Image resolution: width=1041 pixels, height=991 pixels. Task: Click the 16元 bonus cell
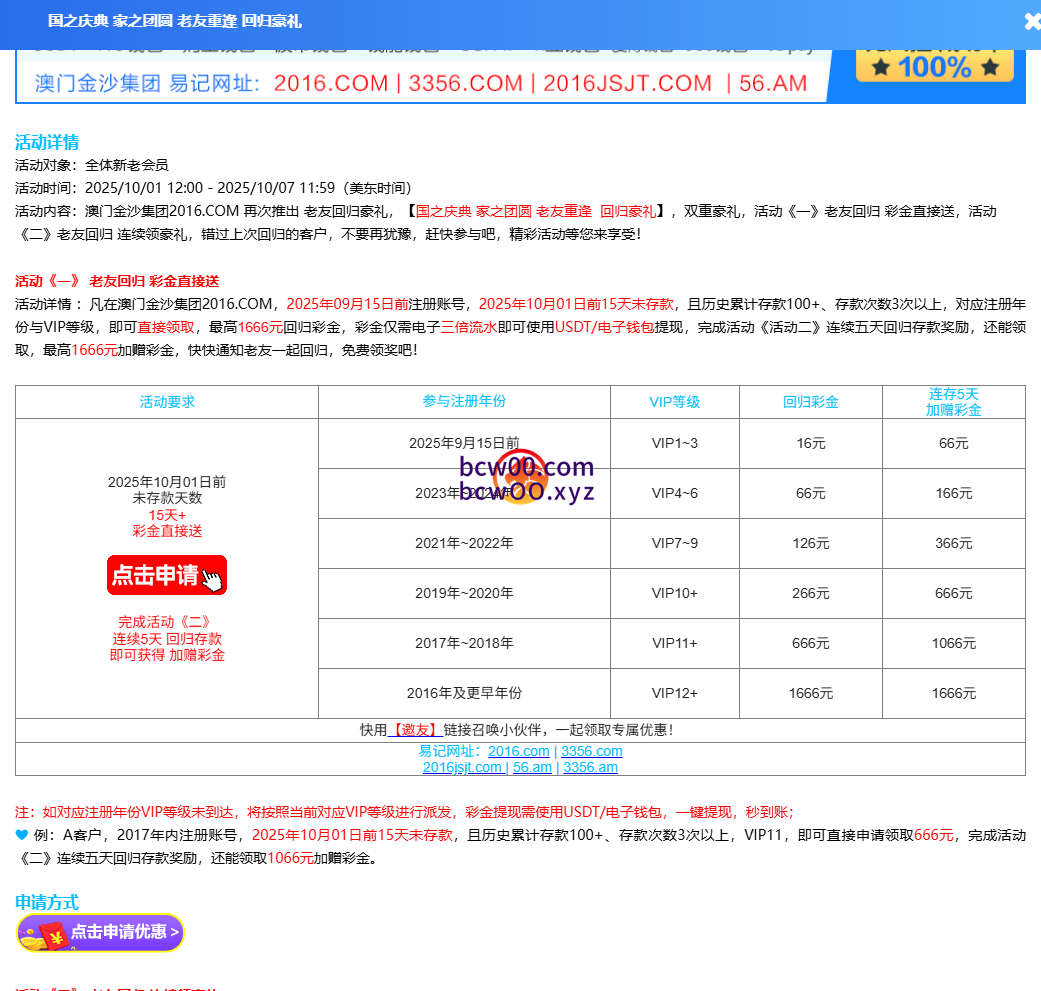pyautogui.click(x=811, y=443)
